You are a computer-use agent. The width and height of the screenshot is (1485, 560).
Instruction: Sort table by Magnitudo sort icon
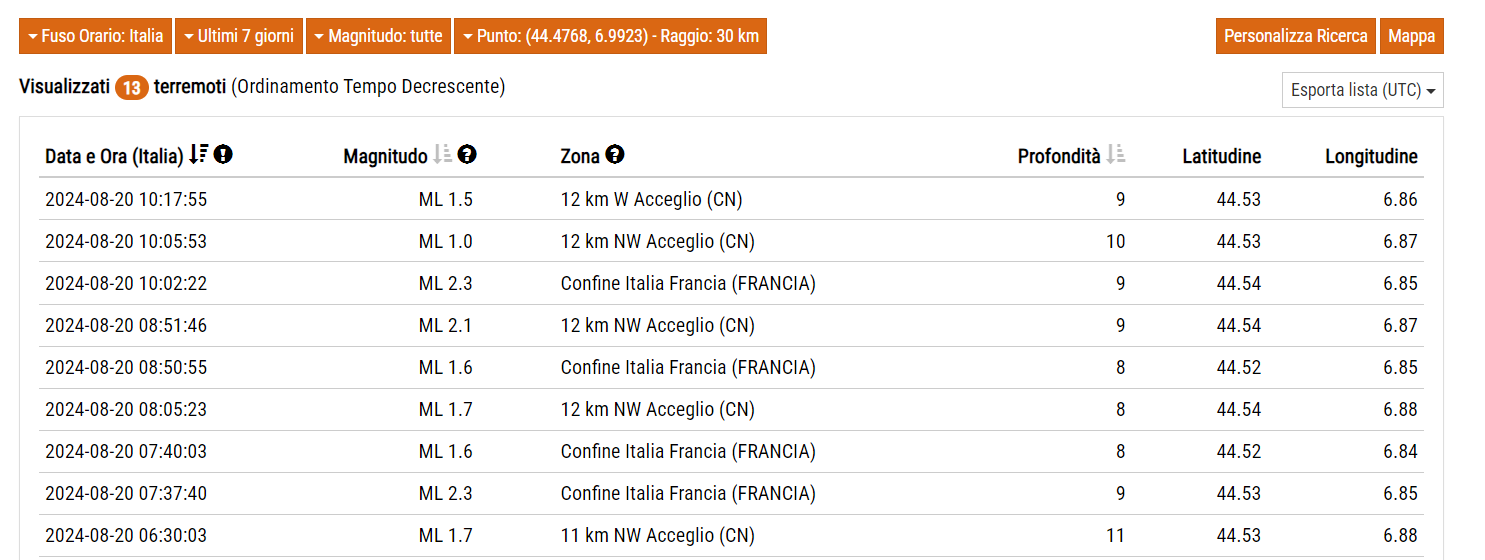[x=443, y=155]
